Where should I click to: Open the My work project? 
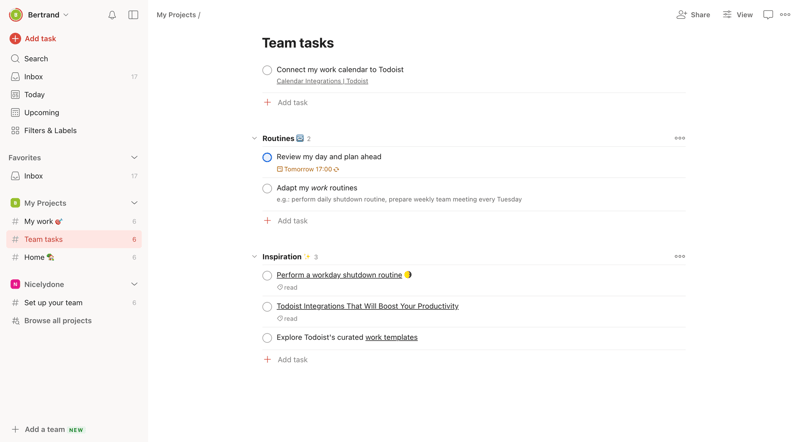(74, 222)
